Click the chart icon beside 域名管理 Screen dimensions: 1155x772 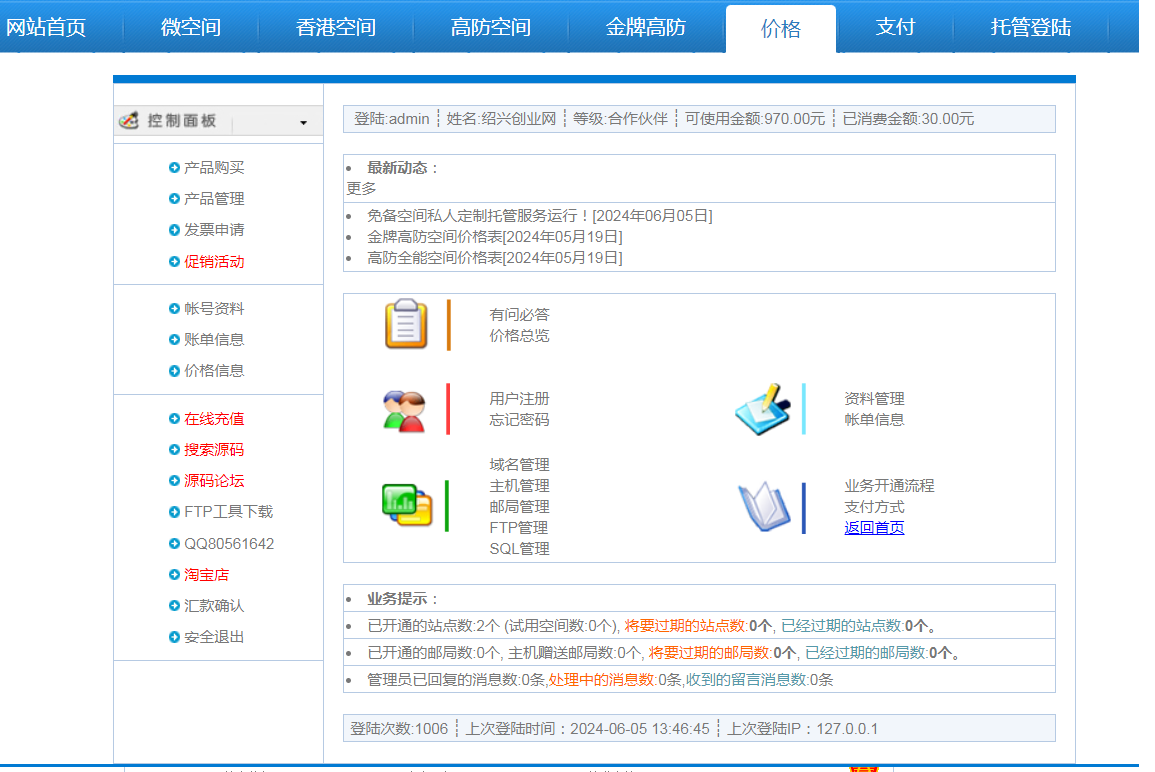[406, 505]
